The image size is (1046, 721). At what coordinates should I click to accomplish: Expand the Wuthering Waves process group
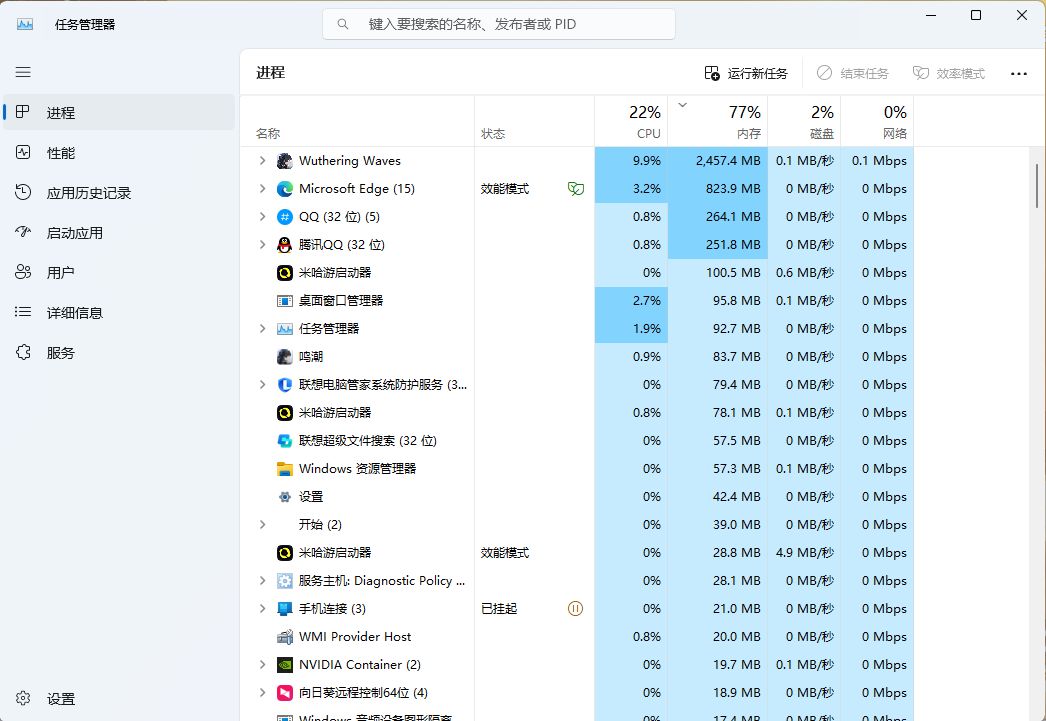tap(262, 161)
